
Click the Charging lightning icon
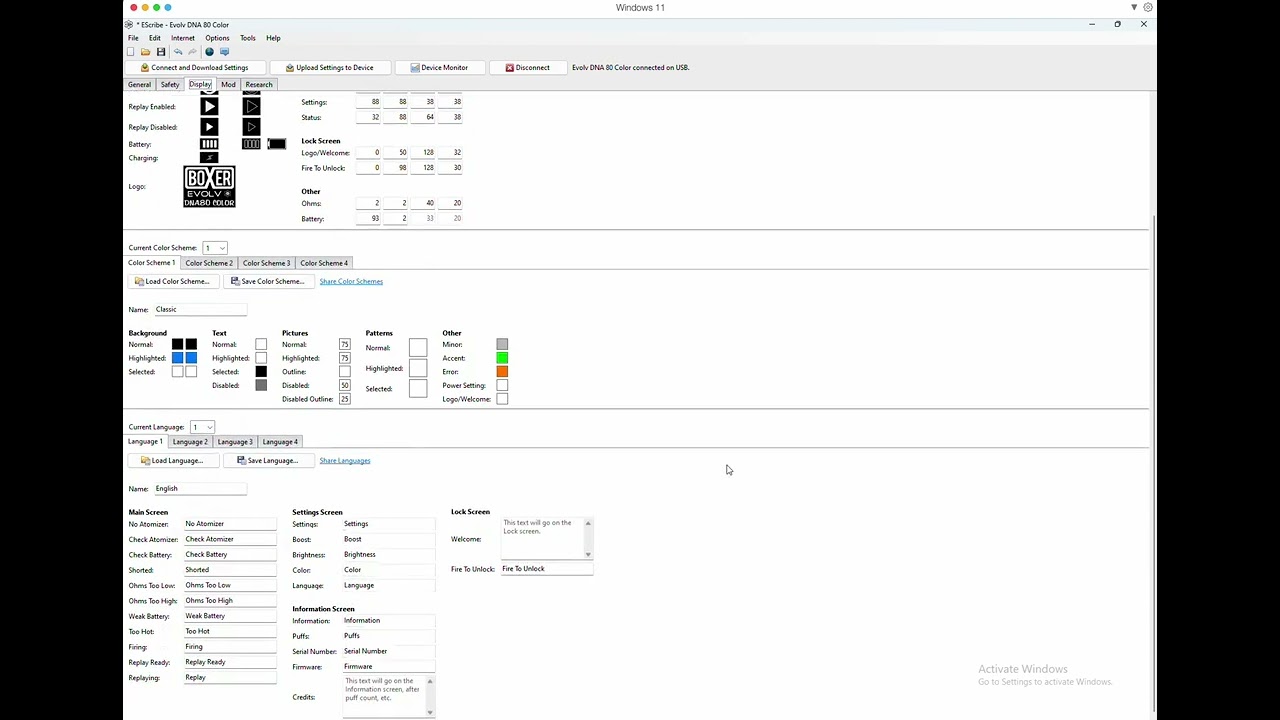[x=209, y=158]
